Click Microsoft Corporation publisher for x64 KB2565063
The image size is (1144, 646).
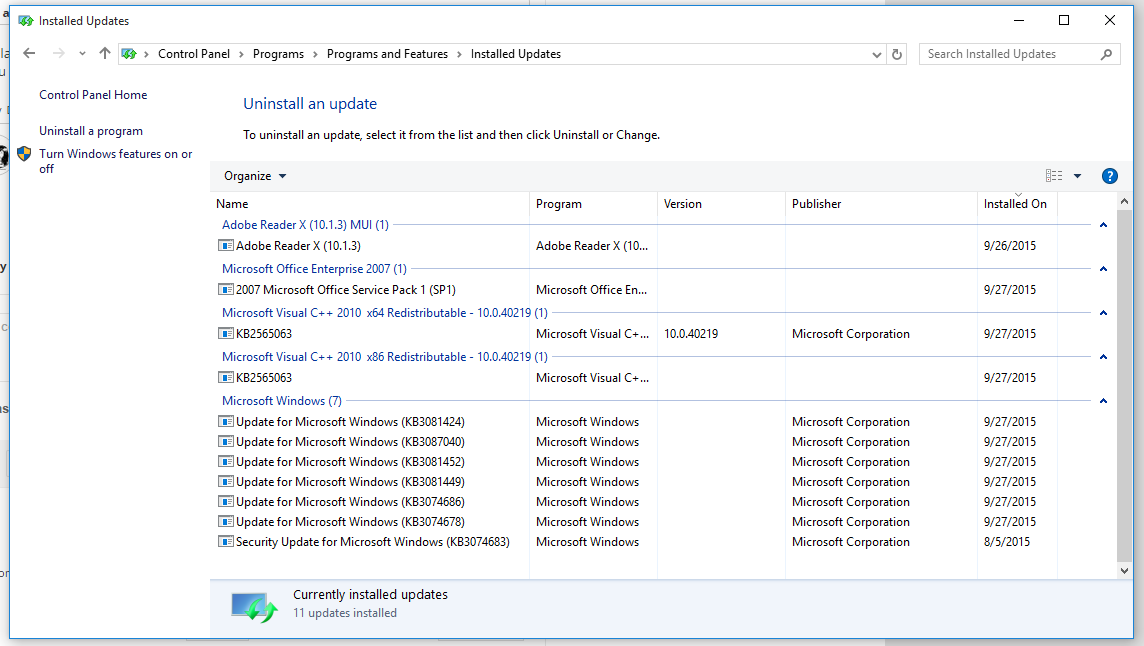(851, 334)
